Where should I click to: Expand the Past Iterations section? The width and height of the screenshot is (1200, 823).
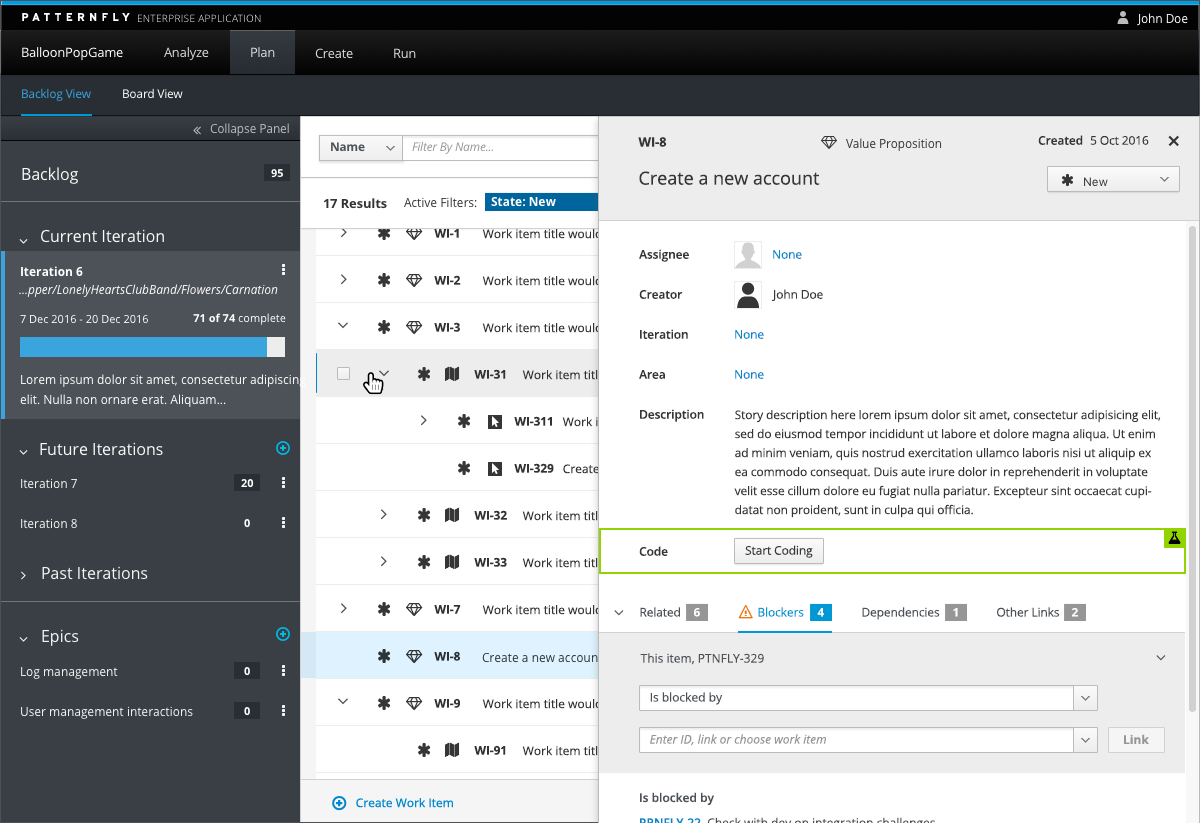tap(24, 575)
